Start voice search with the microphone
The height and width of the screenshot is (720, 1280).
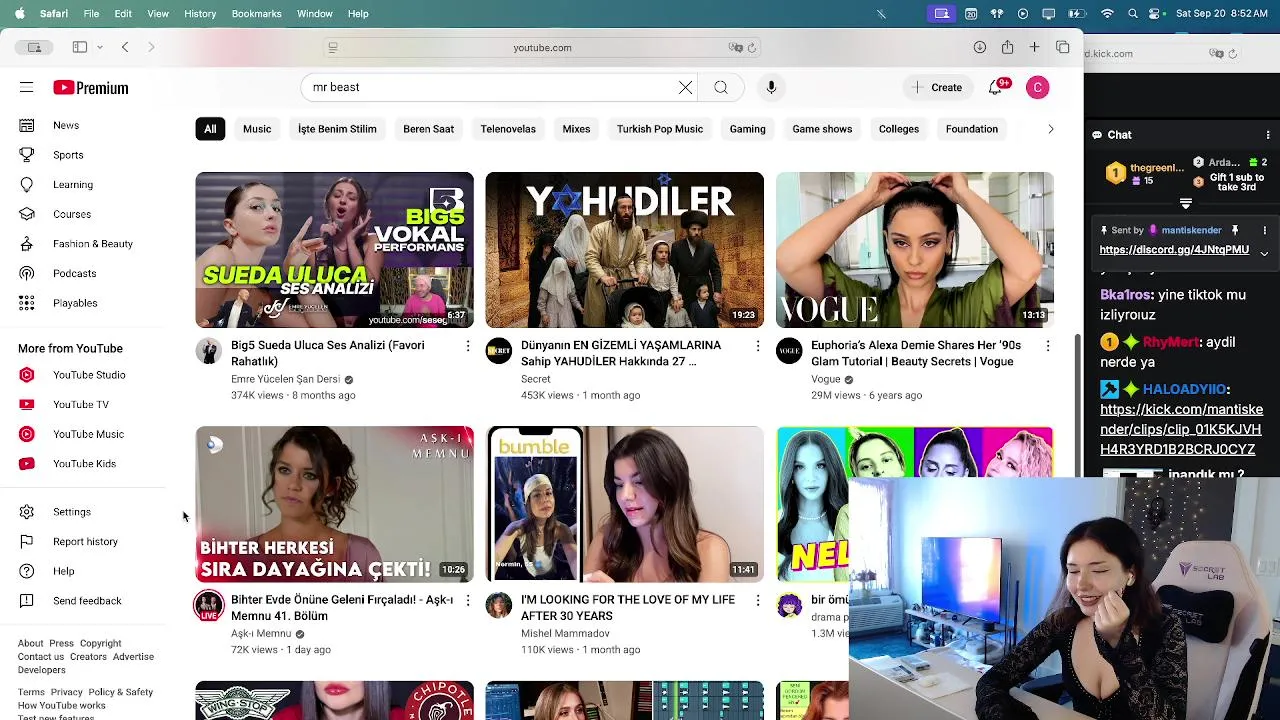771,87
